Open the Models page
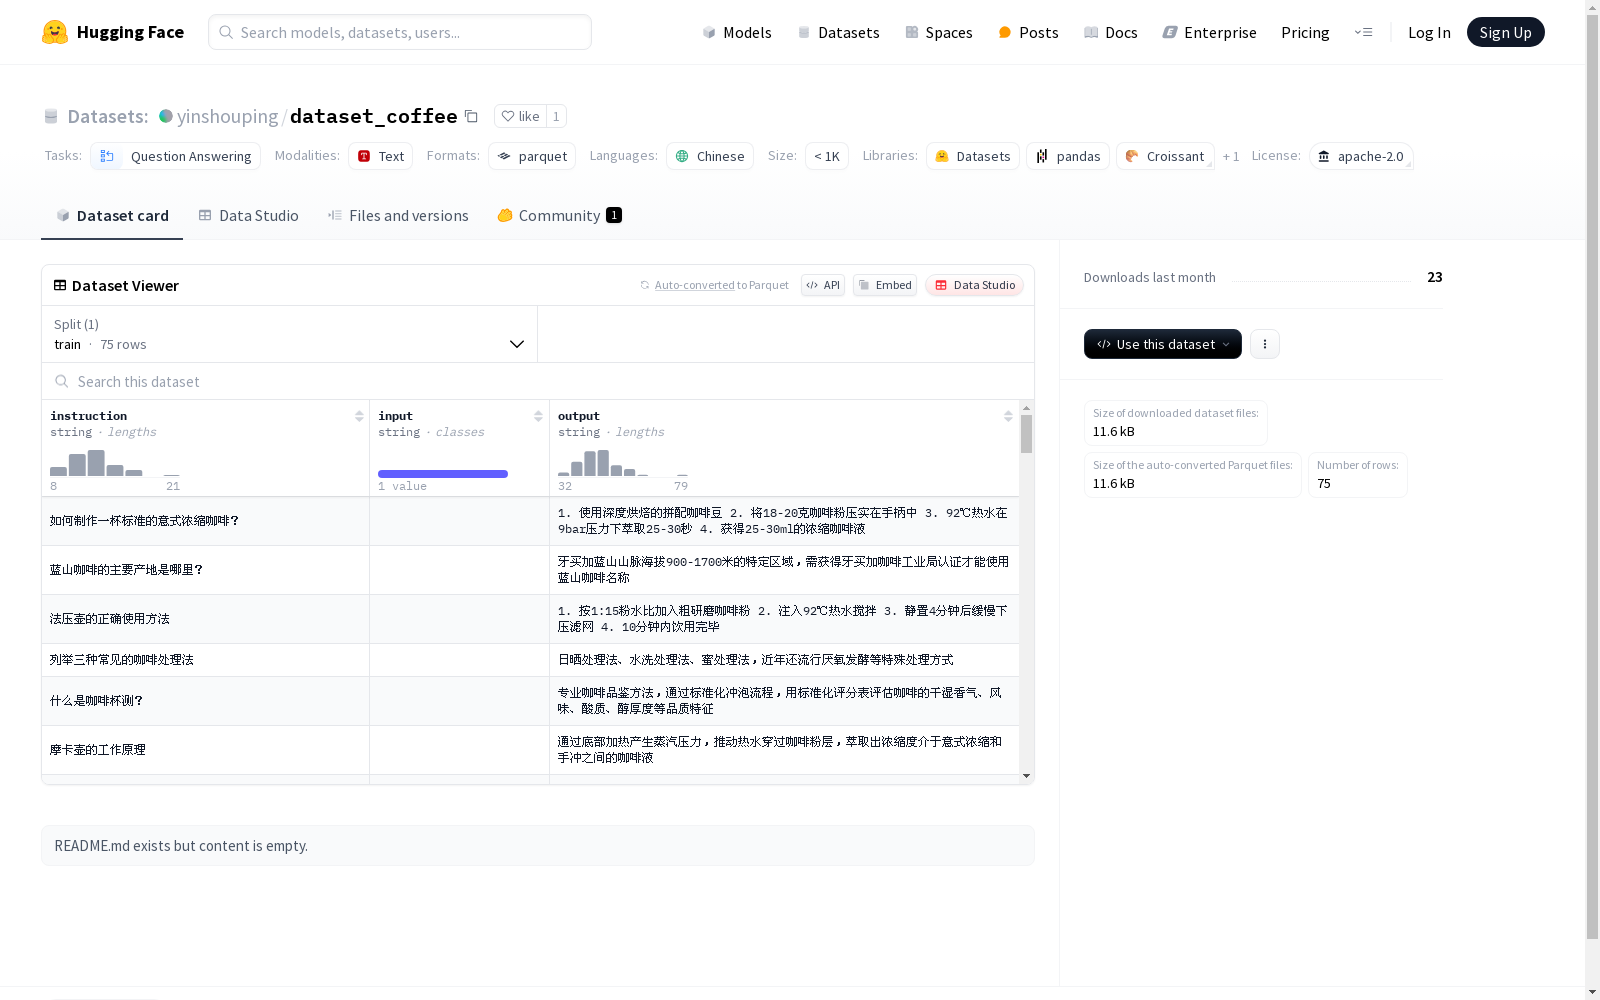 pos(737,32)
